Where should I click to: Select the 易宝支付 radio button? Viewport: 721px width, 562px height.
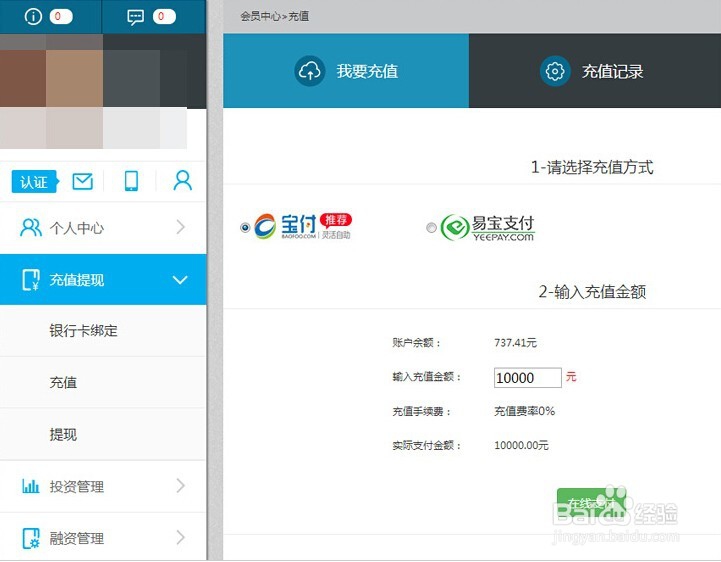tap(431, 228)
